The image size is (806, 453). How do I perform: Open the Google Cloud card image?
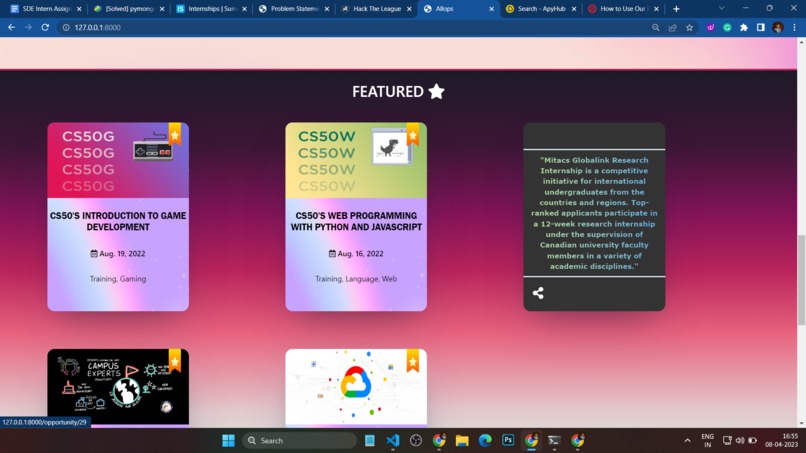356,387
